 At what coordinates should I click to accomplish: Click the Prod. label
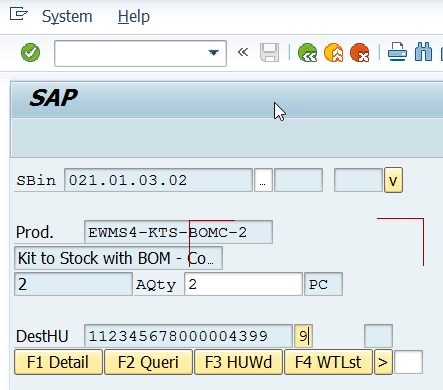tap(35, 232)
